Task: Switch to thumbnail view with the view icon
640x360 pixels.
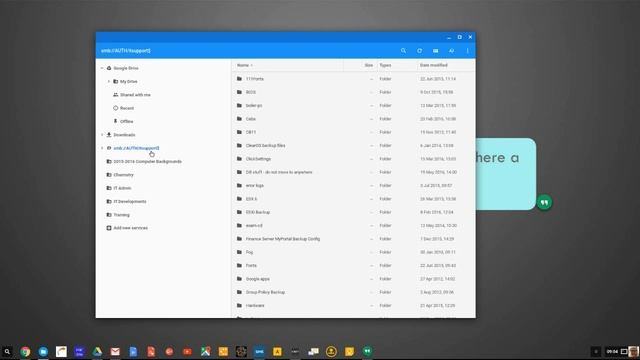Action: 436,51
